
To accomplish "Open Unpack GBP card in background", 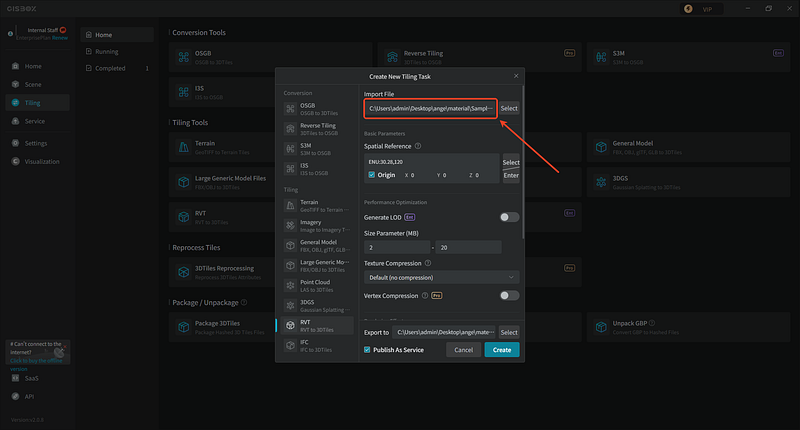I will pos(688,327).
